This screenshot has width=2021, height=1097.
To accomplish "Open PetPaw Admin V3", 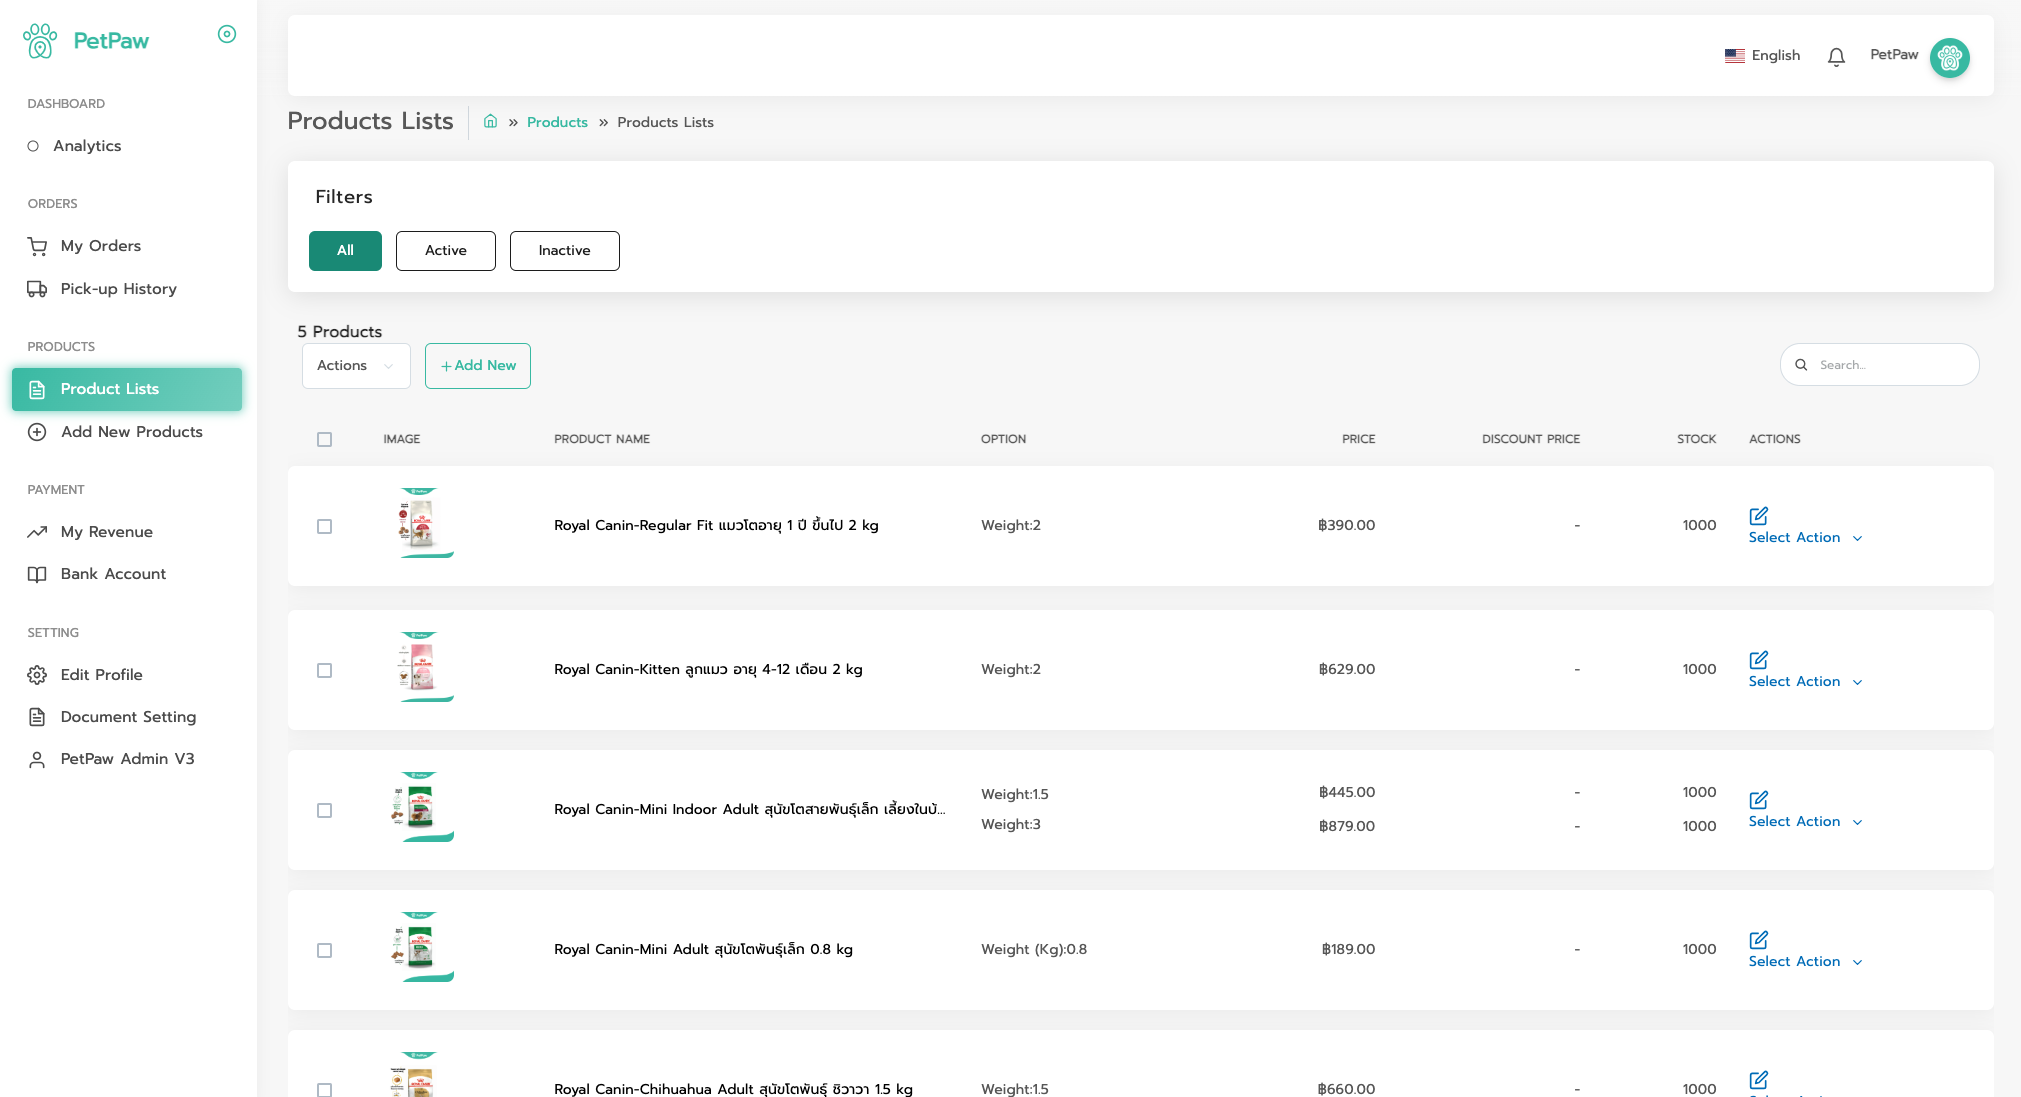I will pyautogui.click(x=127, y=759).
